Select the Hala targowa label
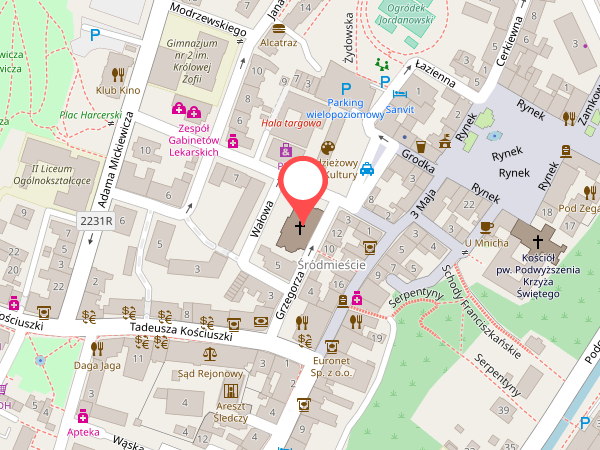Viewport: 600px width, 450px height. coord(291,123)
